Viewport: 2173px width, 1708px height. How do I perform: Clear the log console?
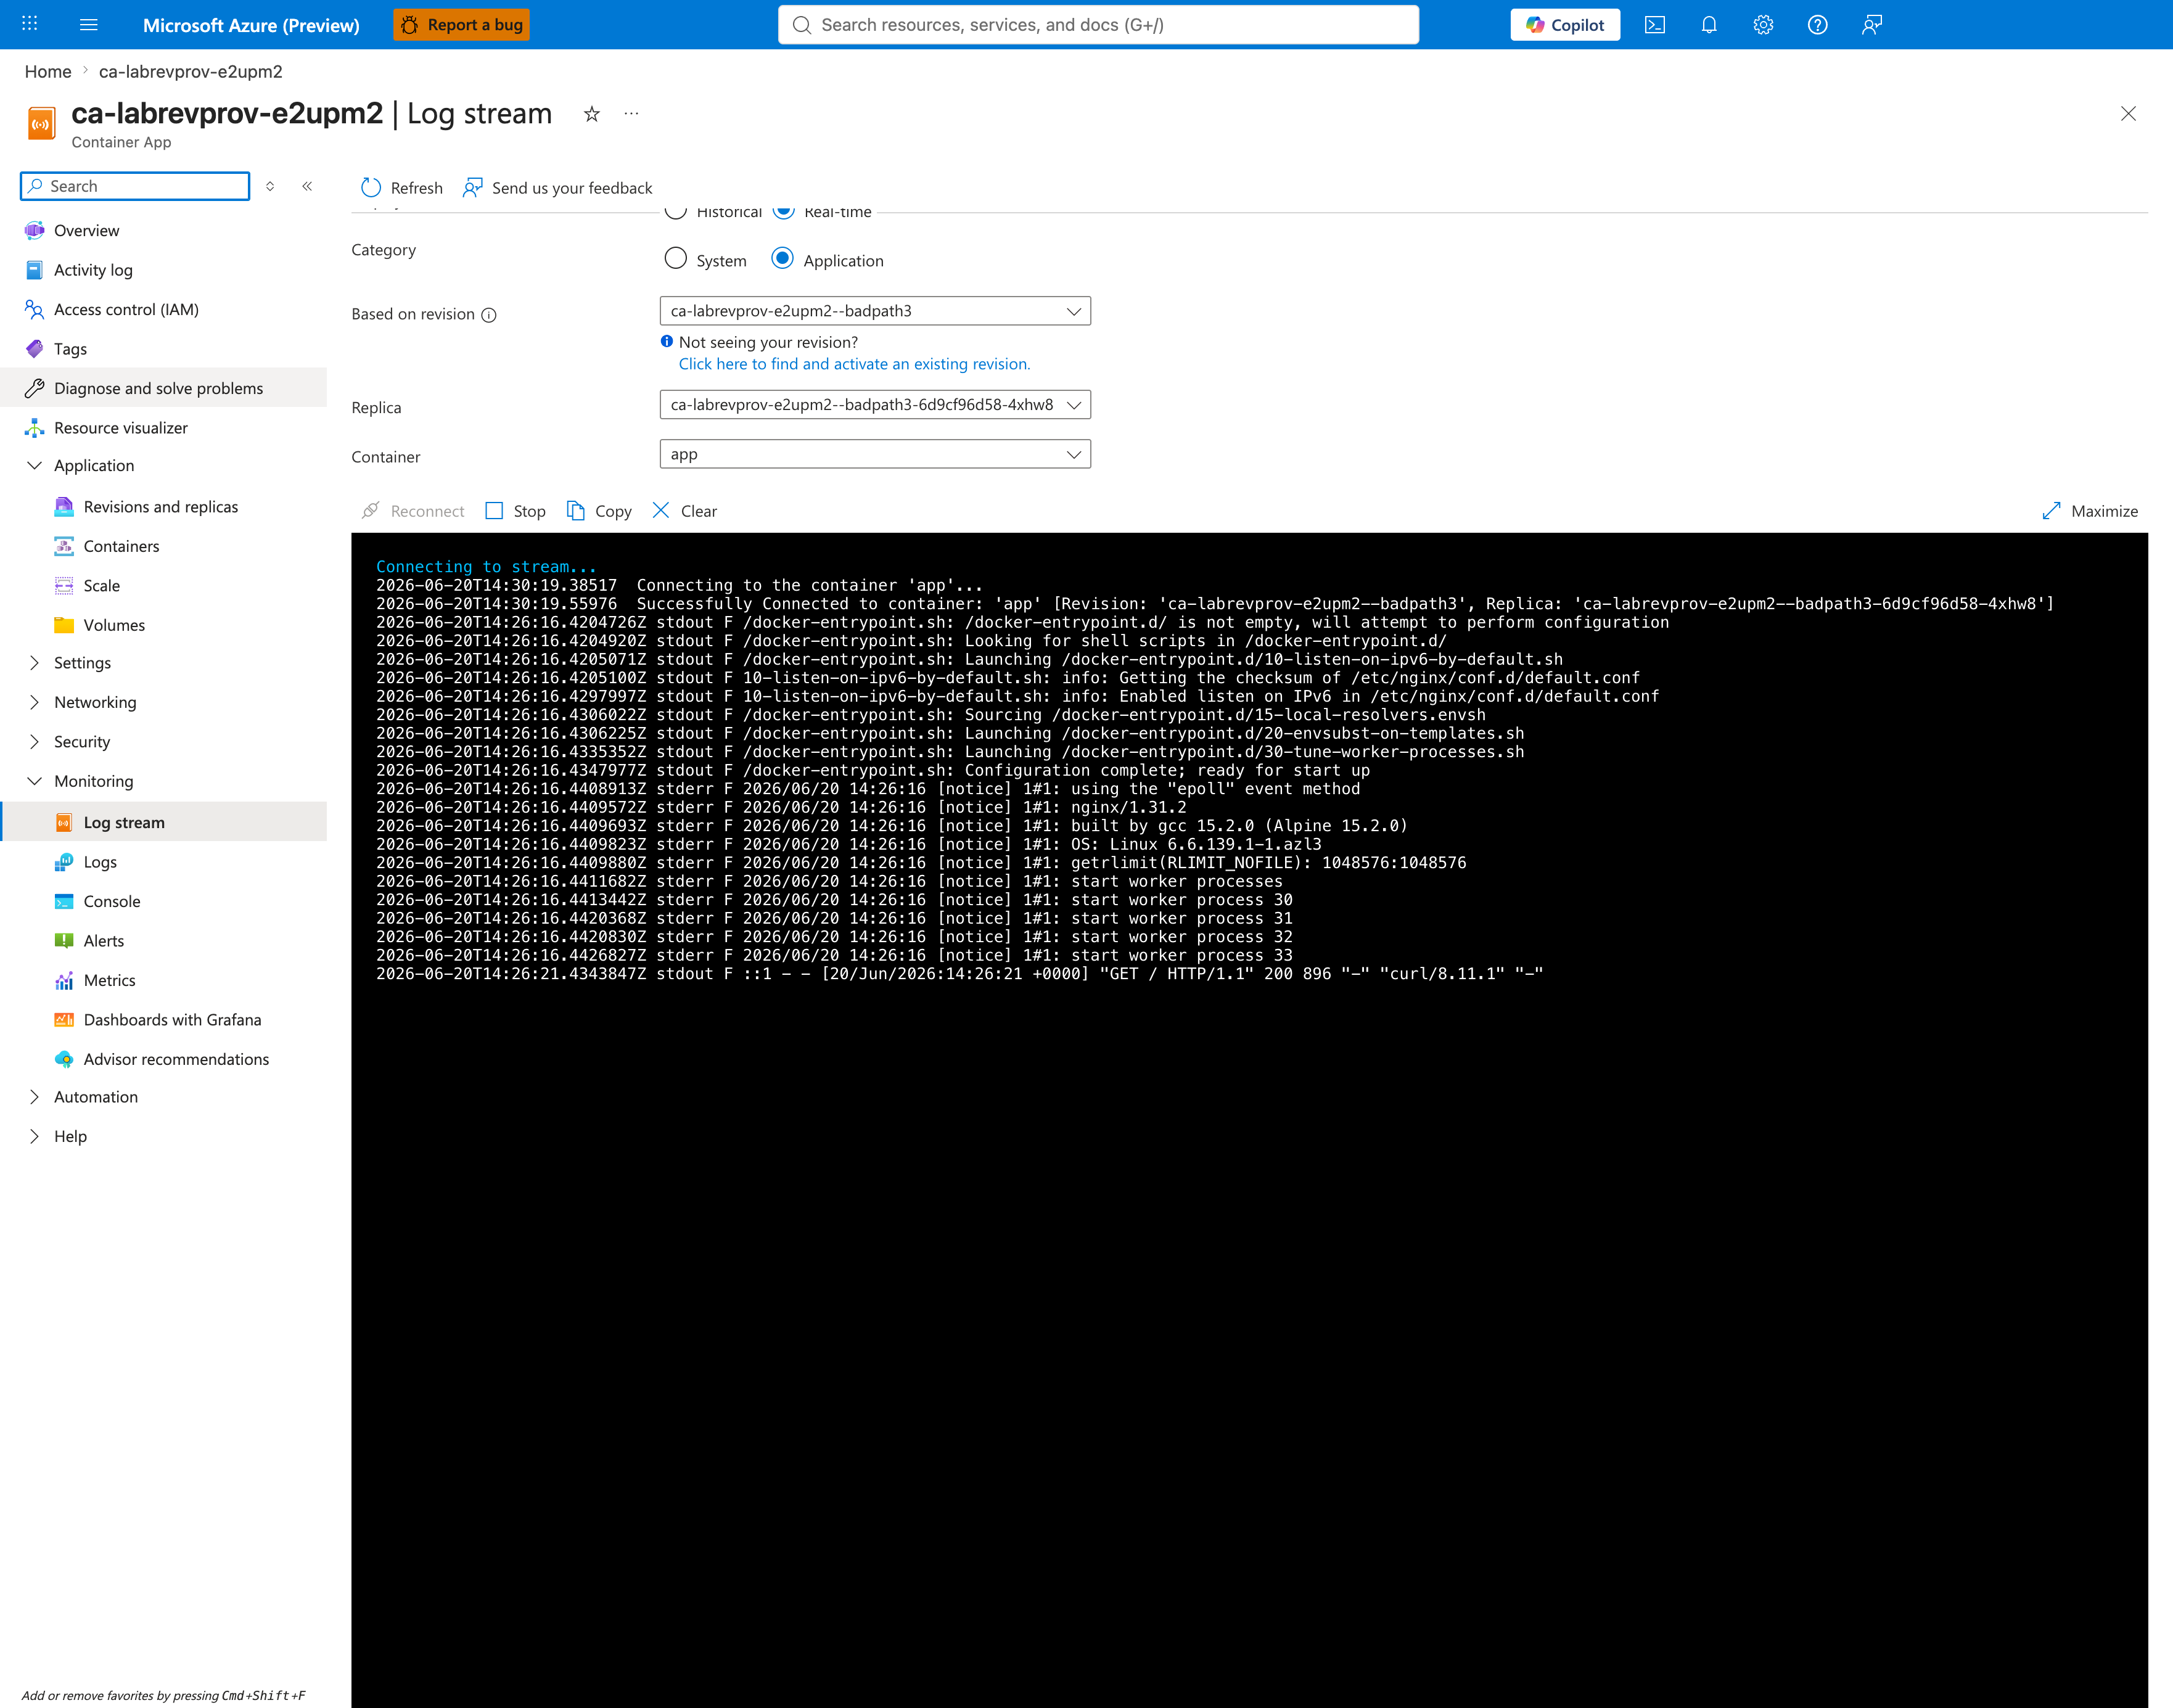pyautogui.click(x=685, y=511)
